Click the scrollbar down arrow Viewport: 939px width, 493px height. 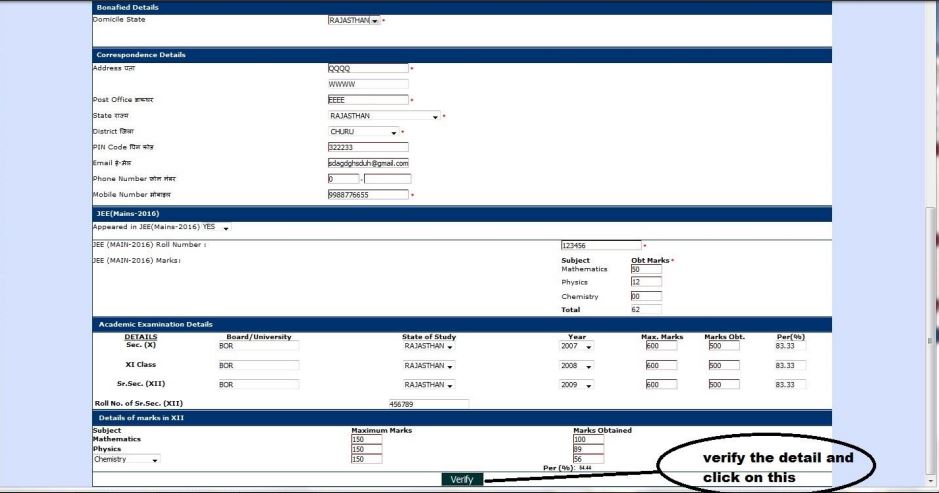pos(931,480)
